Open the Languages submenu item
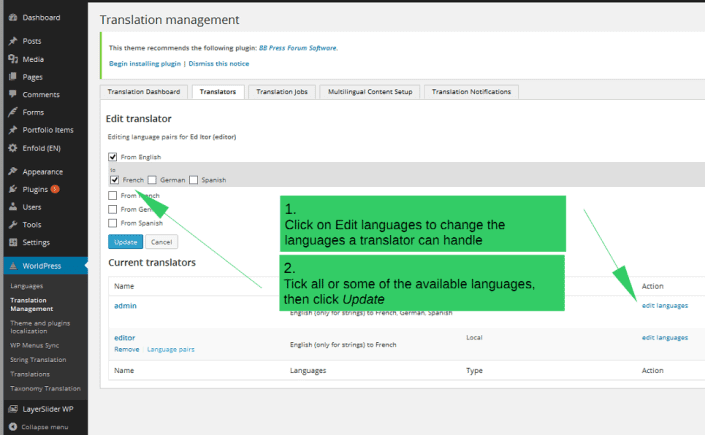The image size is (705, 435). [27, 286]
